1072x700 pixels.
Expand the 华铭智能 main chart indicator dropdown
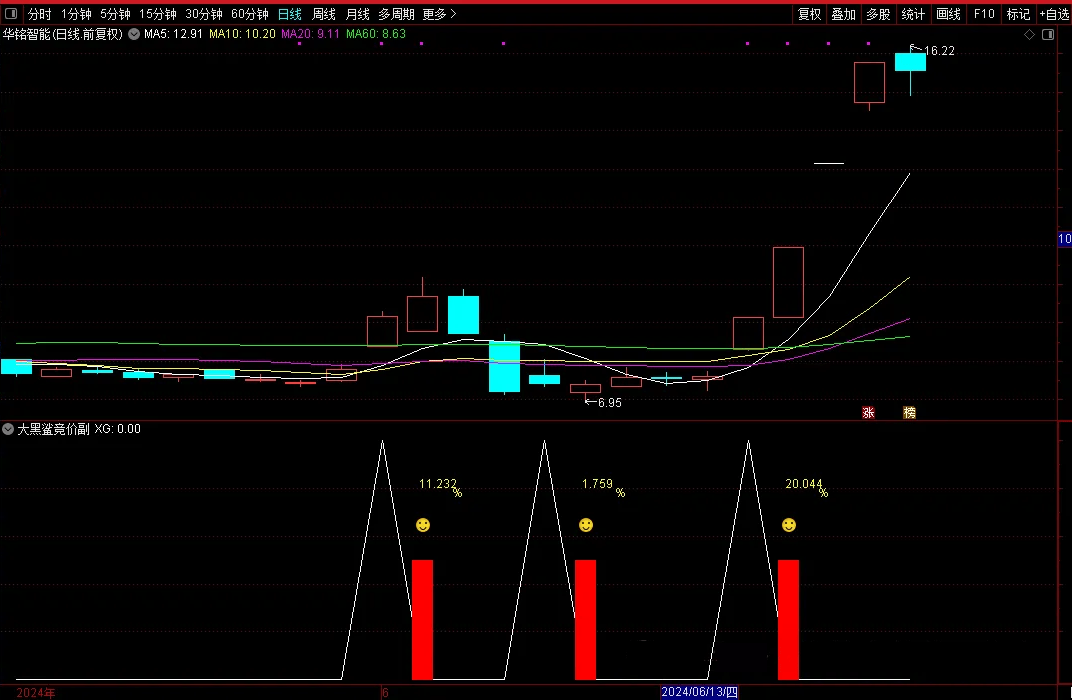(134, 34)
